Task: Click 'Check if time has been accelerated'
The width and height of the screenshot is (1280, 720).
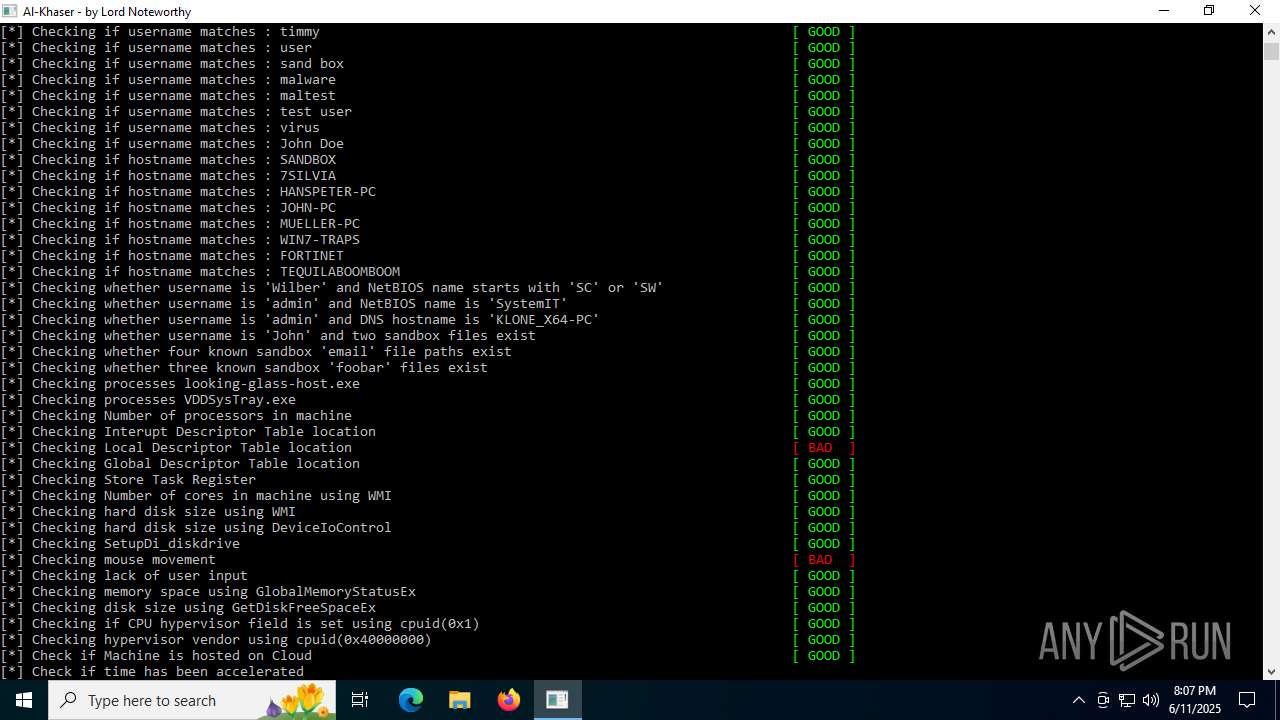Action: pyautogui.click(x=168, y=672)
